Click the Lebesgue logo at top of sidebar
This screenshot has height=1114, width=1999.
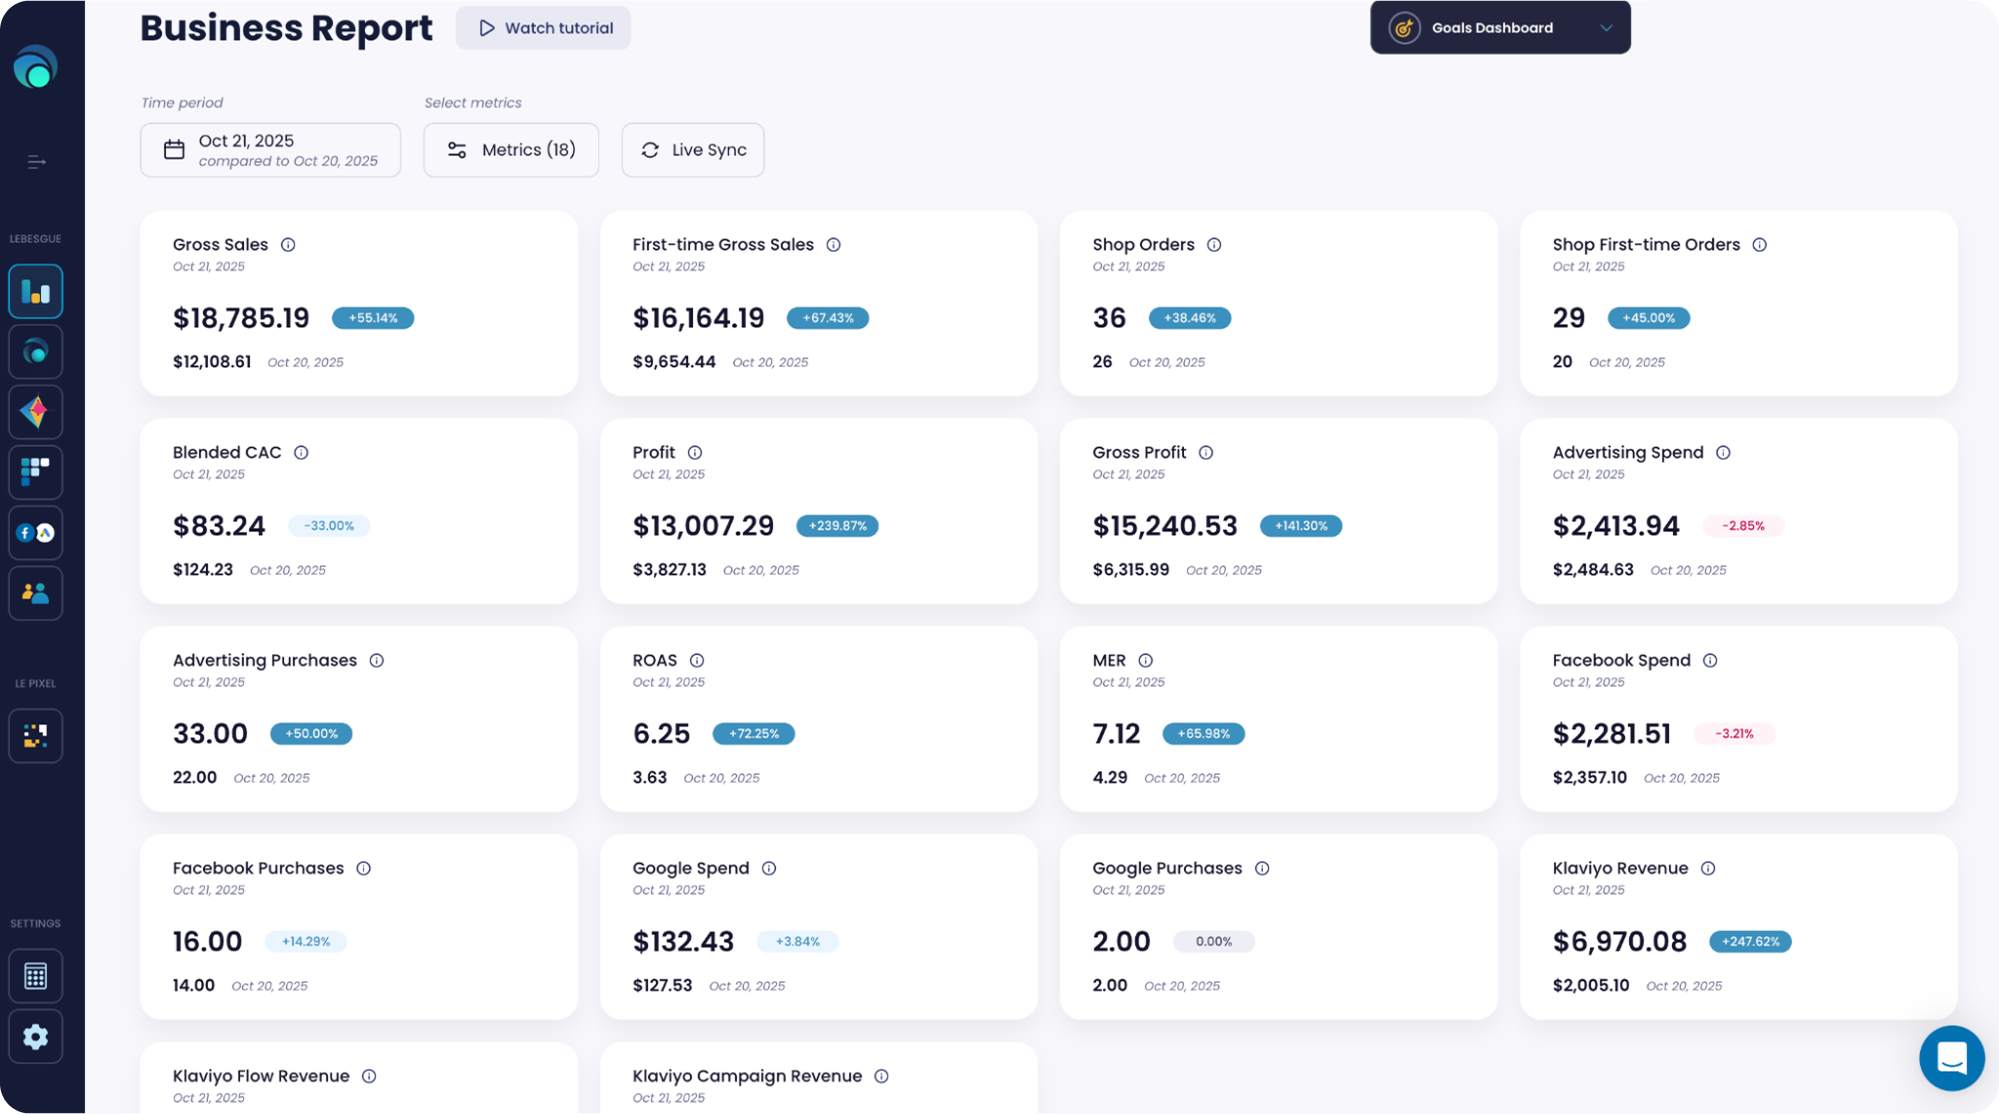tap(36, 68)
